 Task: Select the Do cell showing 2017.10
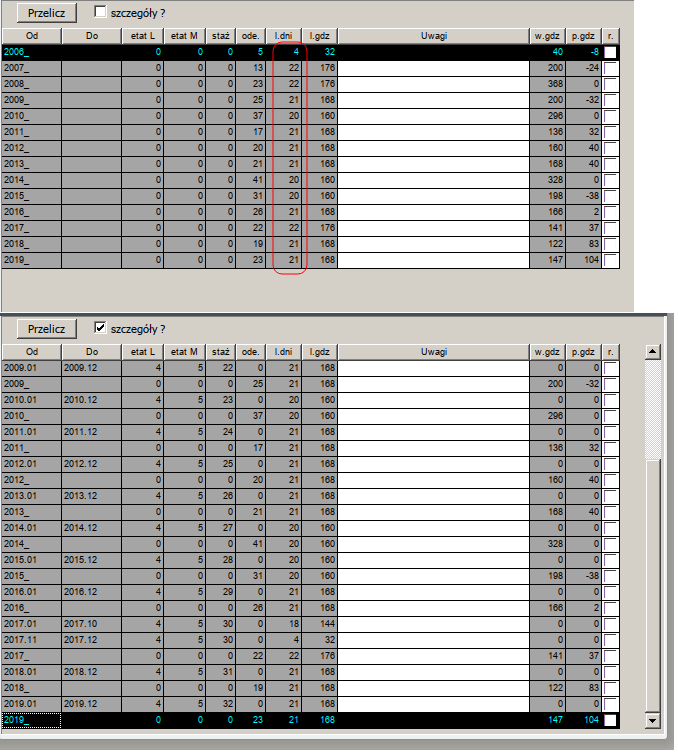pos(91,624)
